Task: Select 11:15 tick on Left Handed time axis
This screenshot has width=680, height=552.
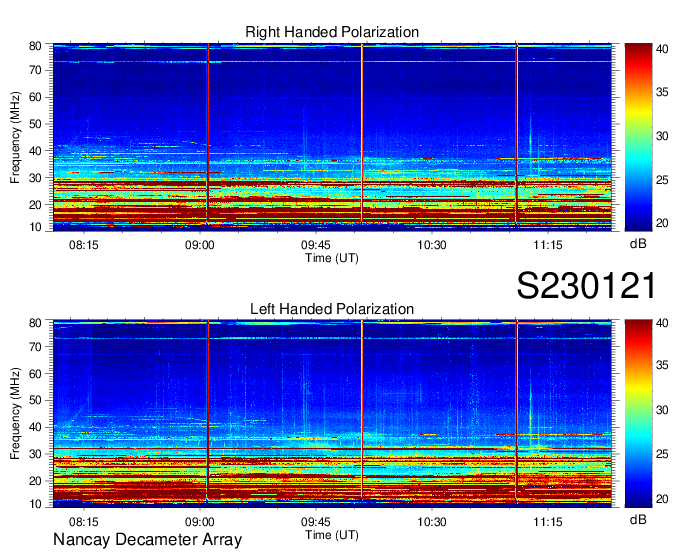Action: click(x=548, y=522)
